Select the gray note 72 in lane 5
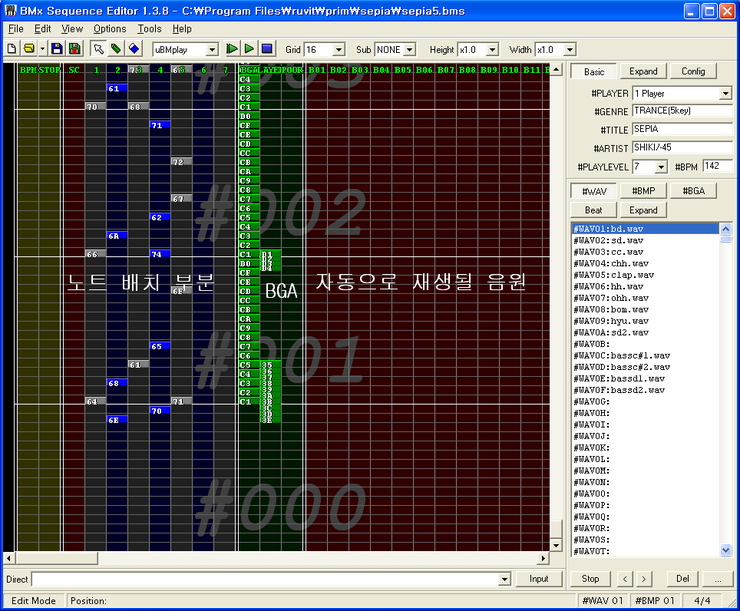 tap(182, 162)
